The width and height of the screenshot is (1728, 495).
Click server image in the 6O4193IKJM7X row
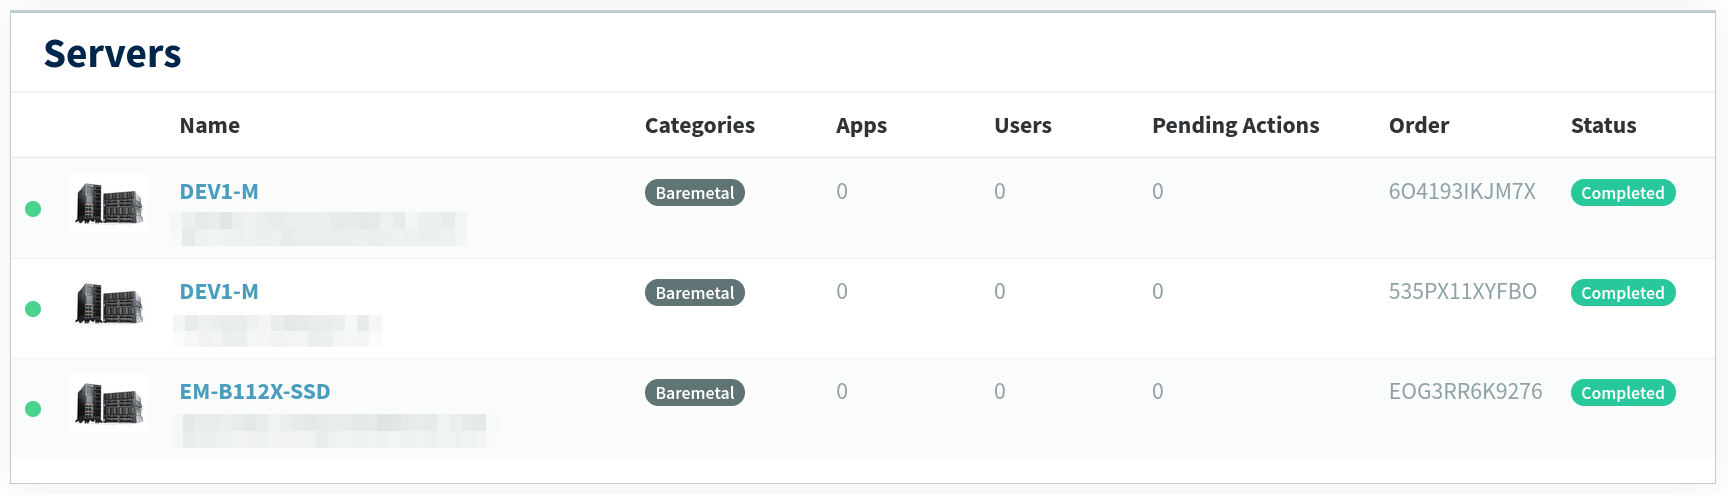pos(109,204)
